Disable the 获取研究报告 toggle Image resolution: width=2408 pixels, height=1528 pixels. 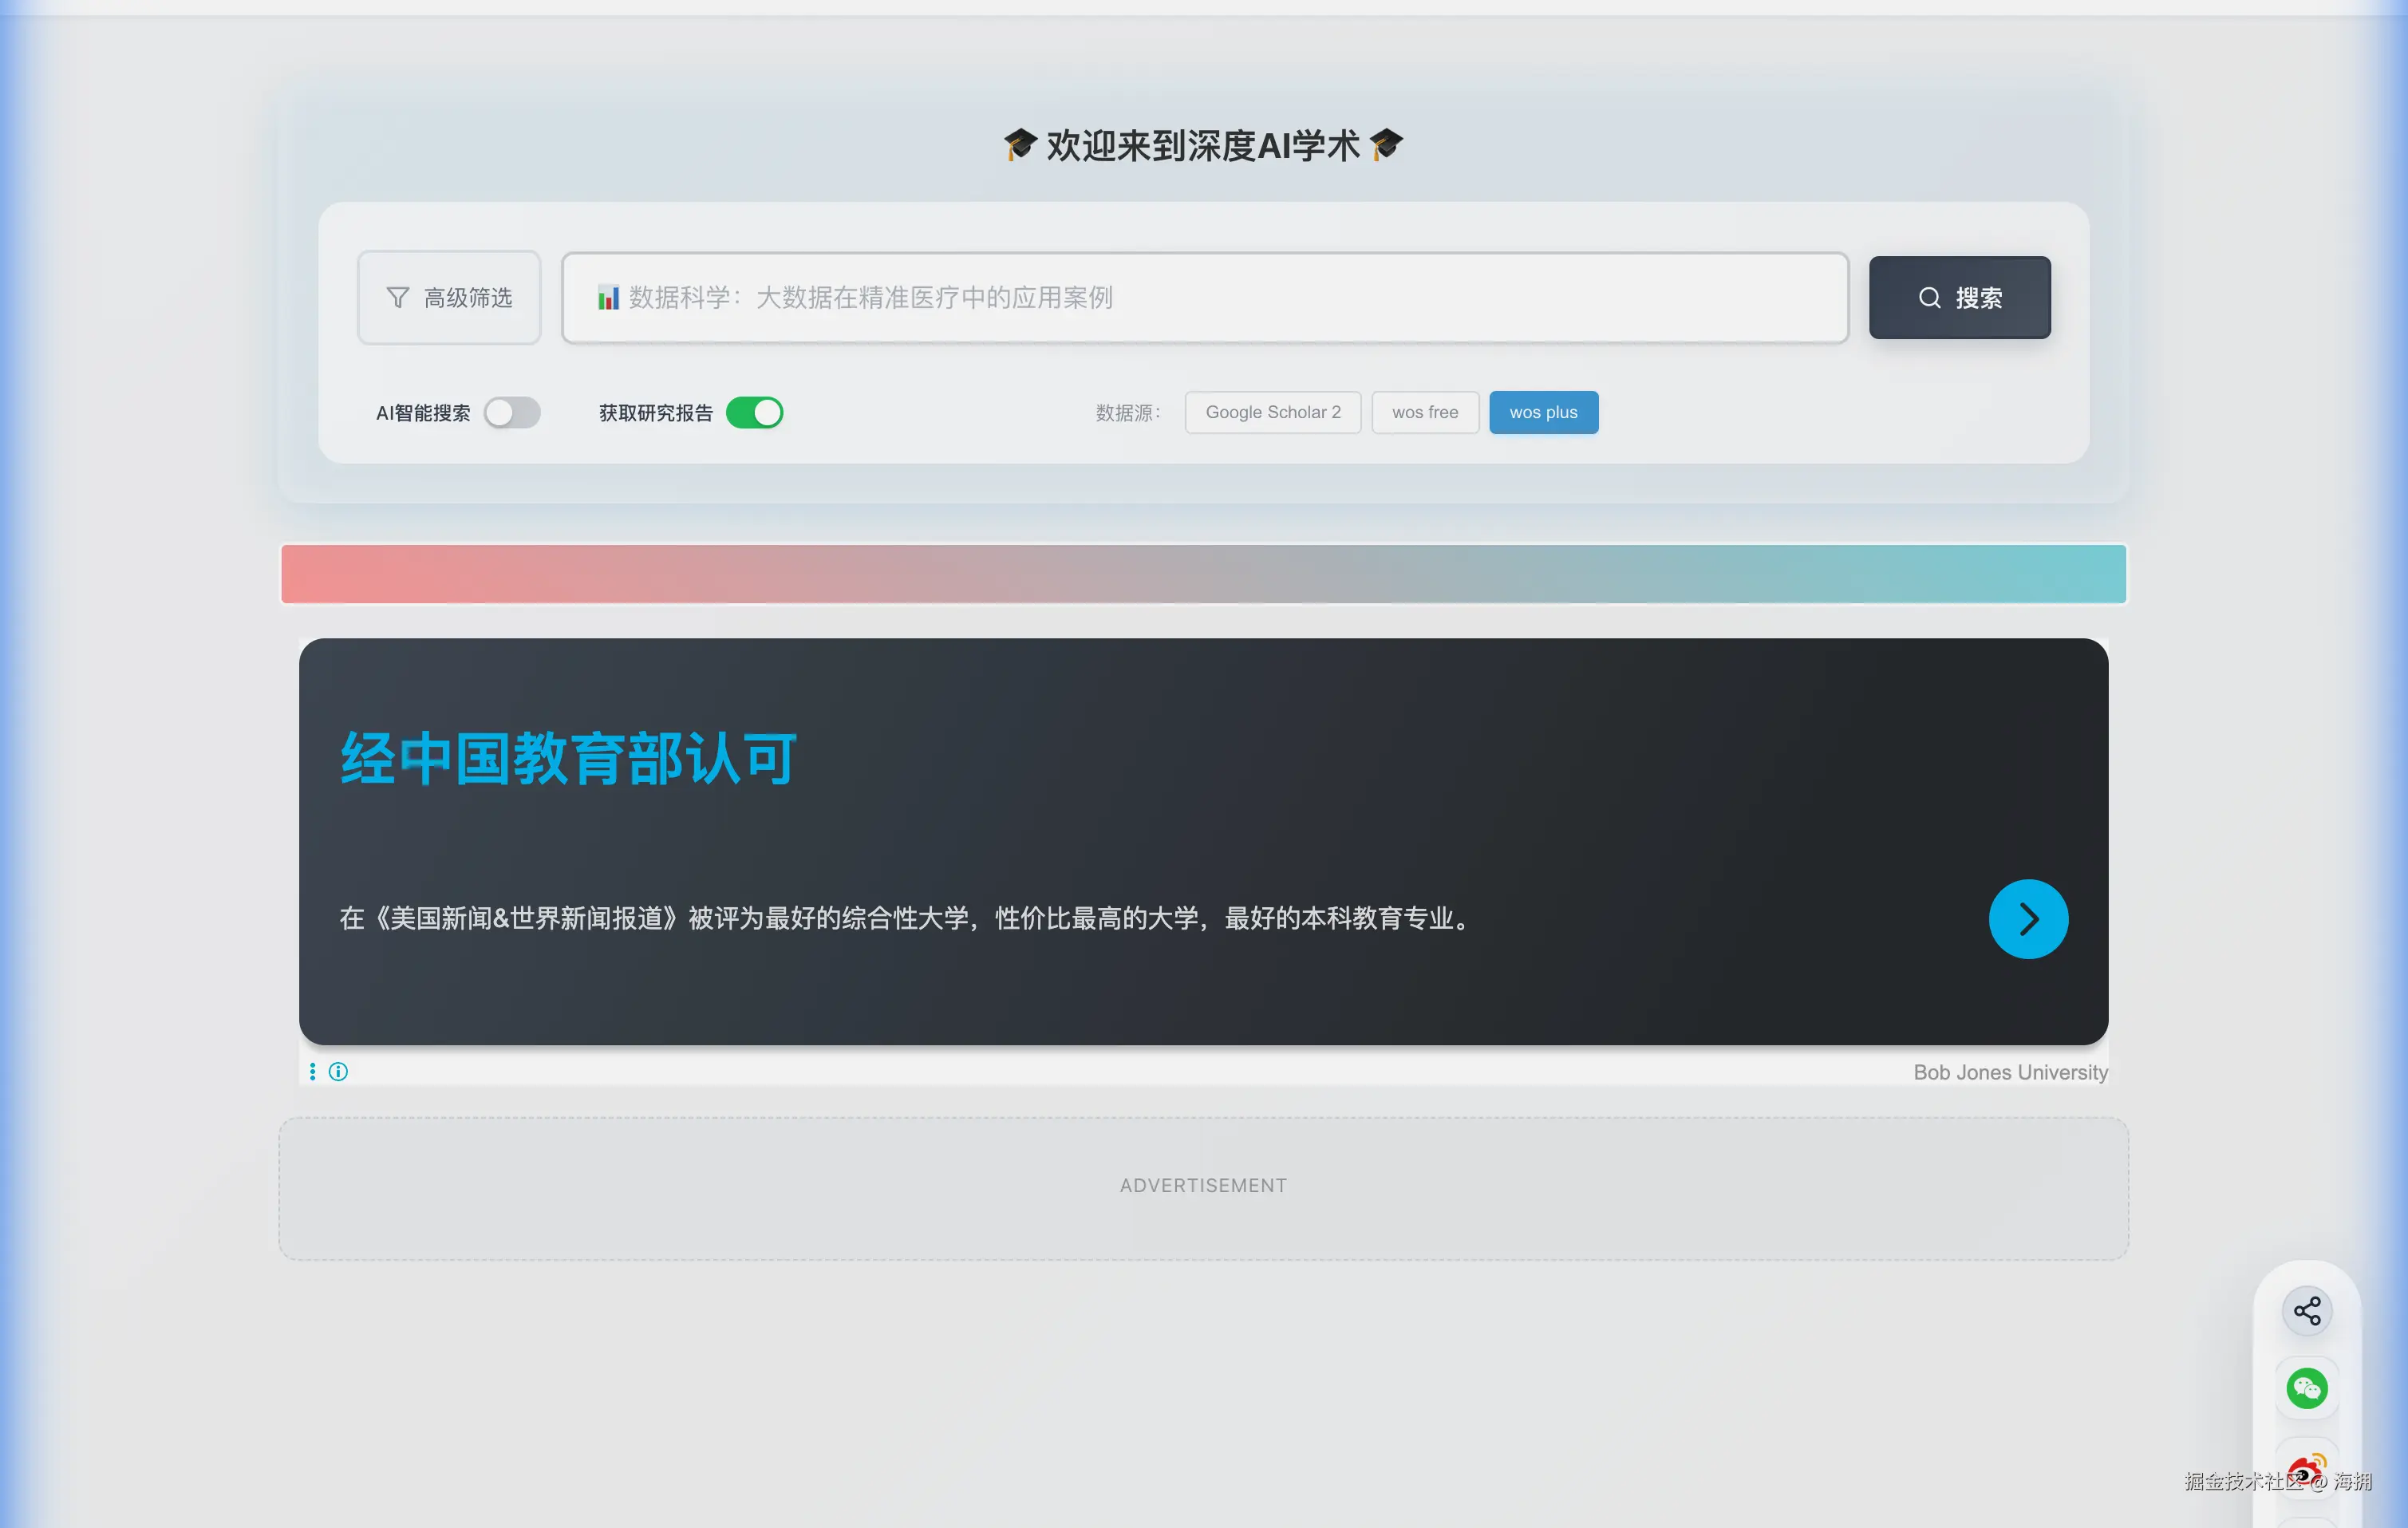pyautogui.click(x=756, y=412)
